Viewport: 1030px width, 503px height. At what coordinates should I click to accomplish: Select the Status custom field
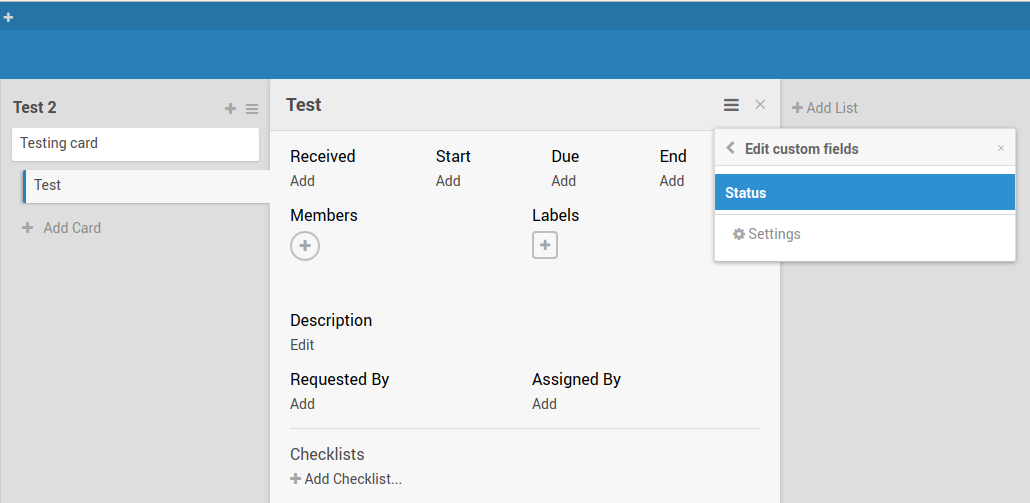(865, 193)
